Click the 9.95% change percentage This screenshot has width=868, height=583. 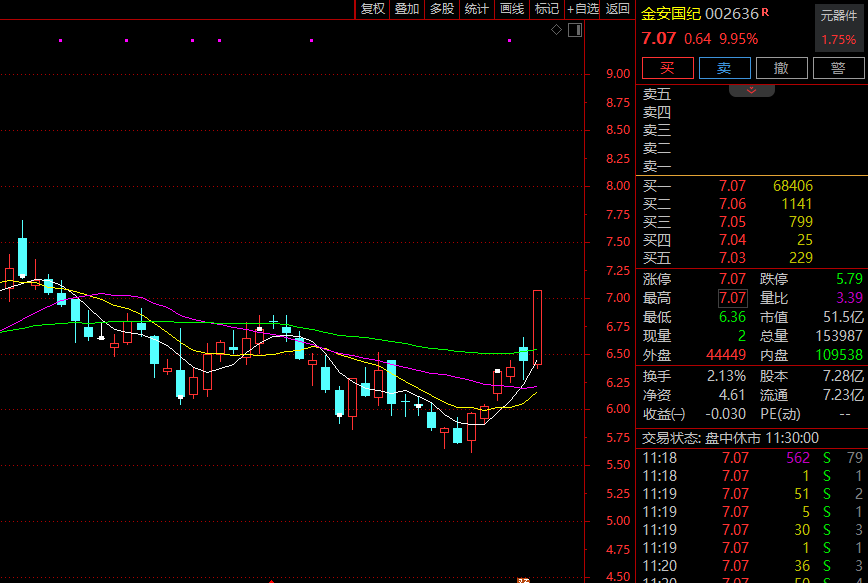(x=738, y=39)
